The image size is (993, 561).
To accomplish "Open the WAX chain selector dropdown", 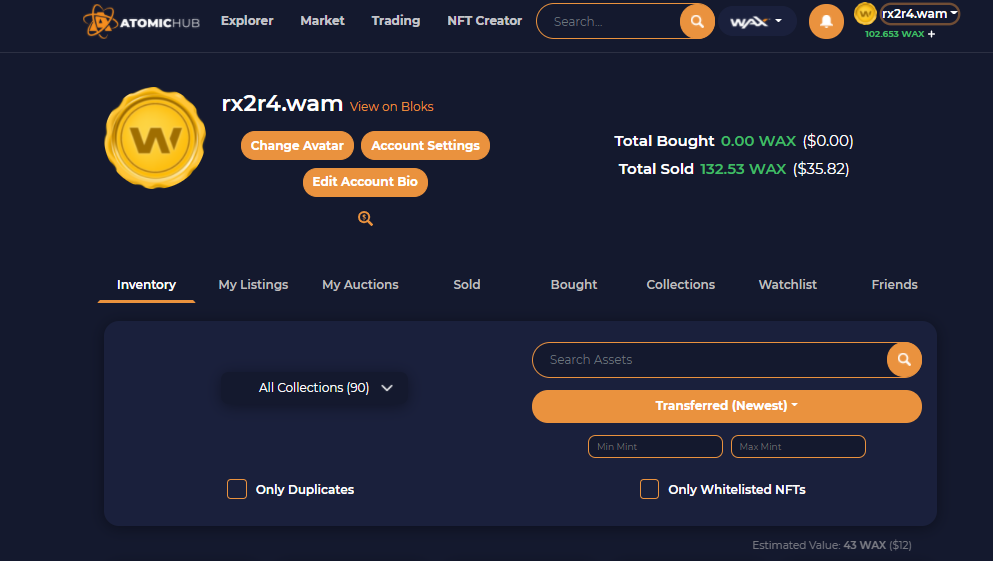I will 757,22.
